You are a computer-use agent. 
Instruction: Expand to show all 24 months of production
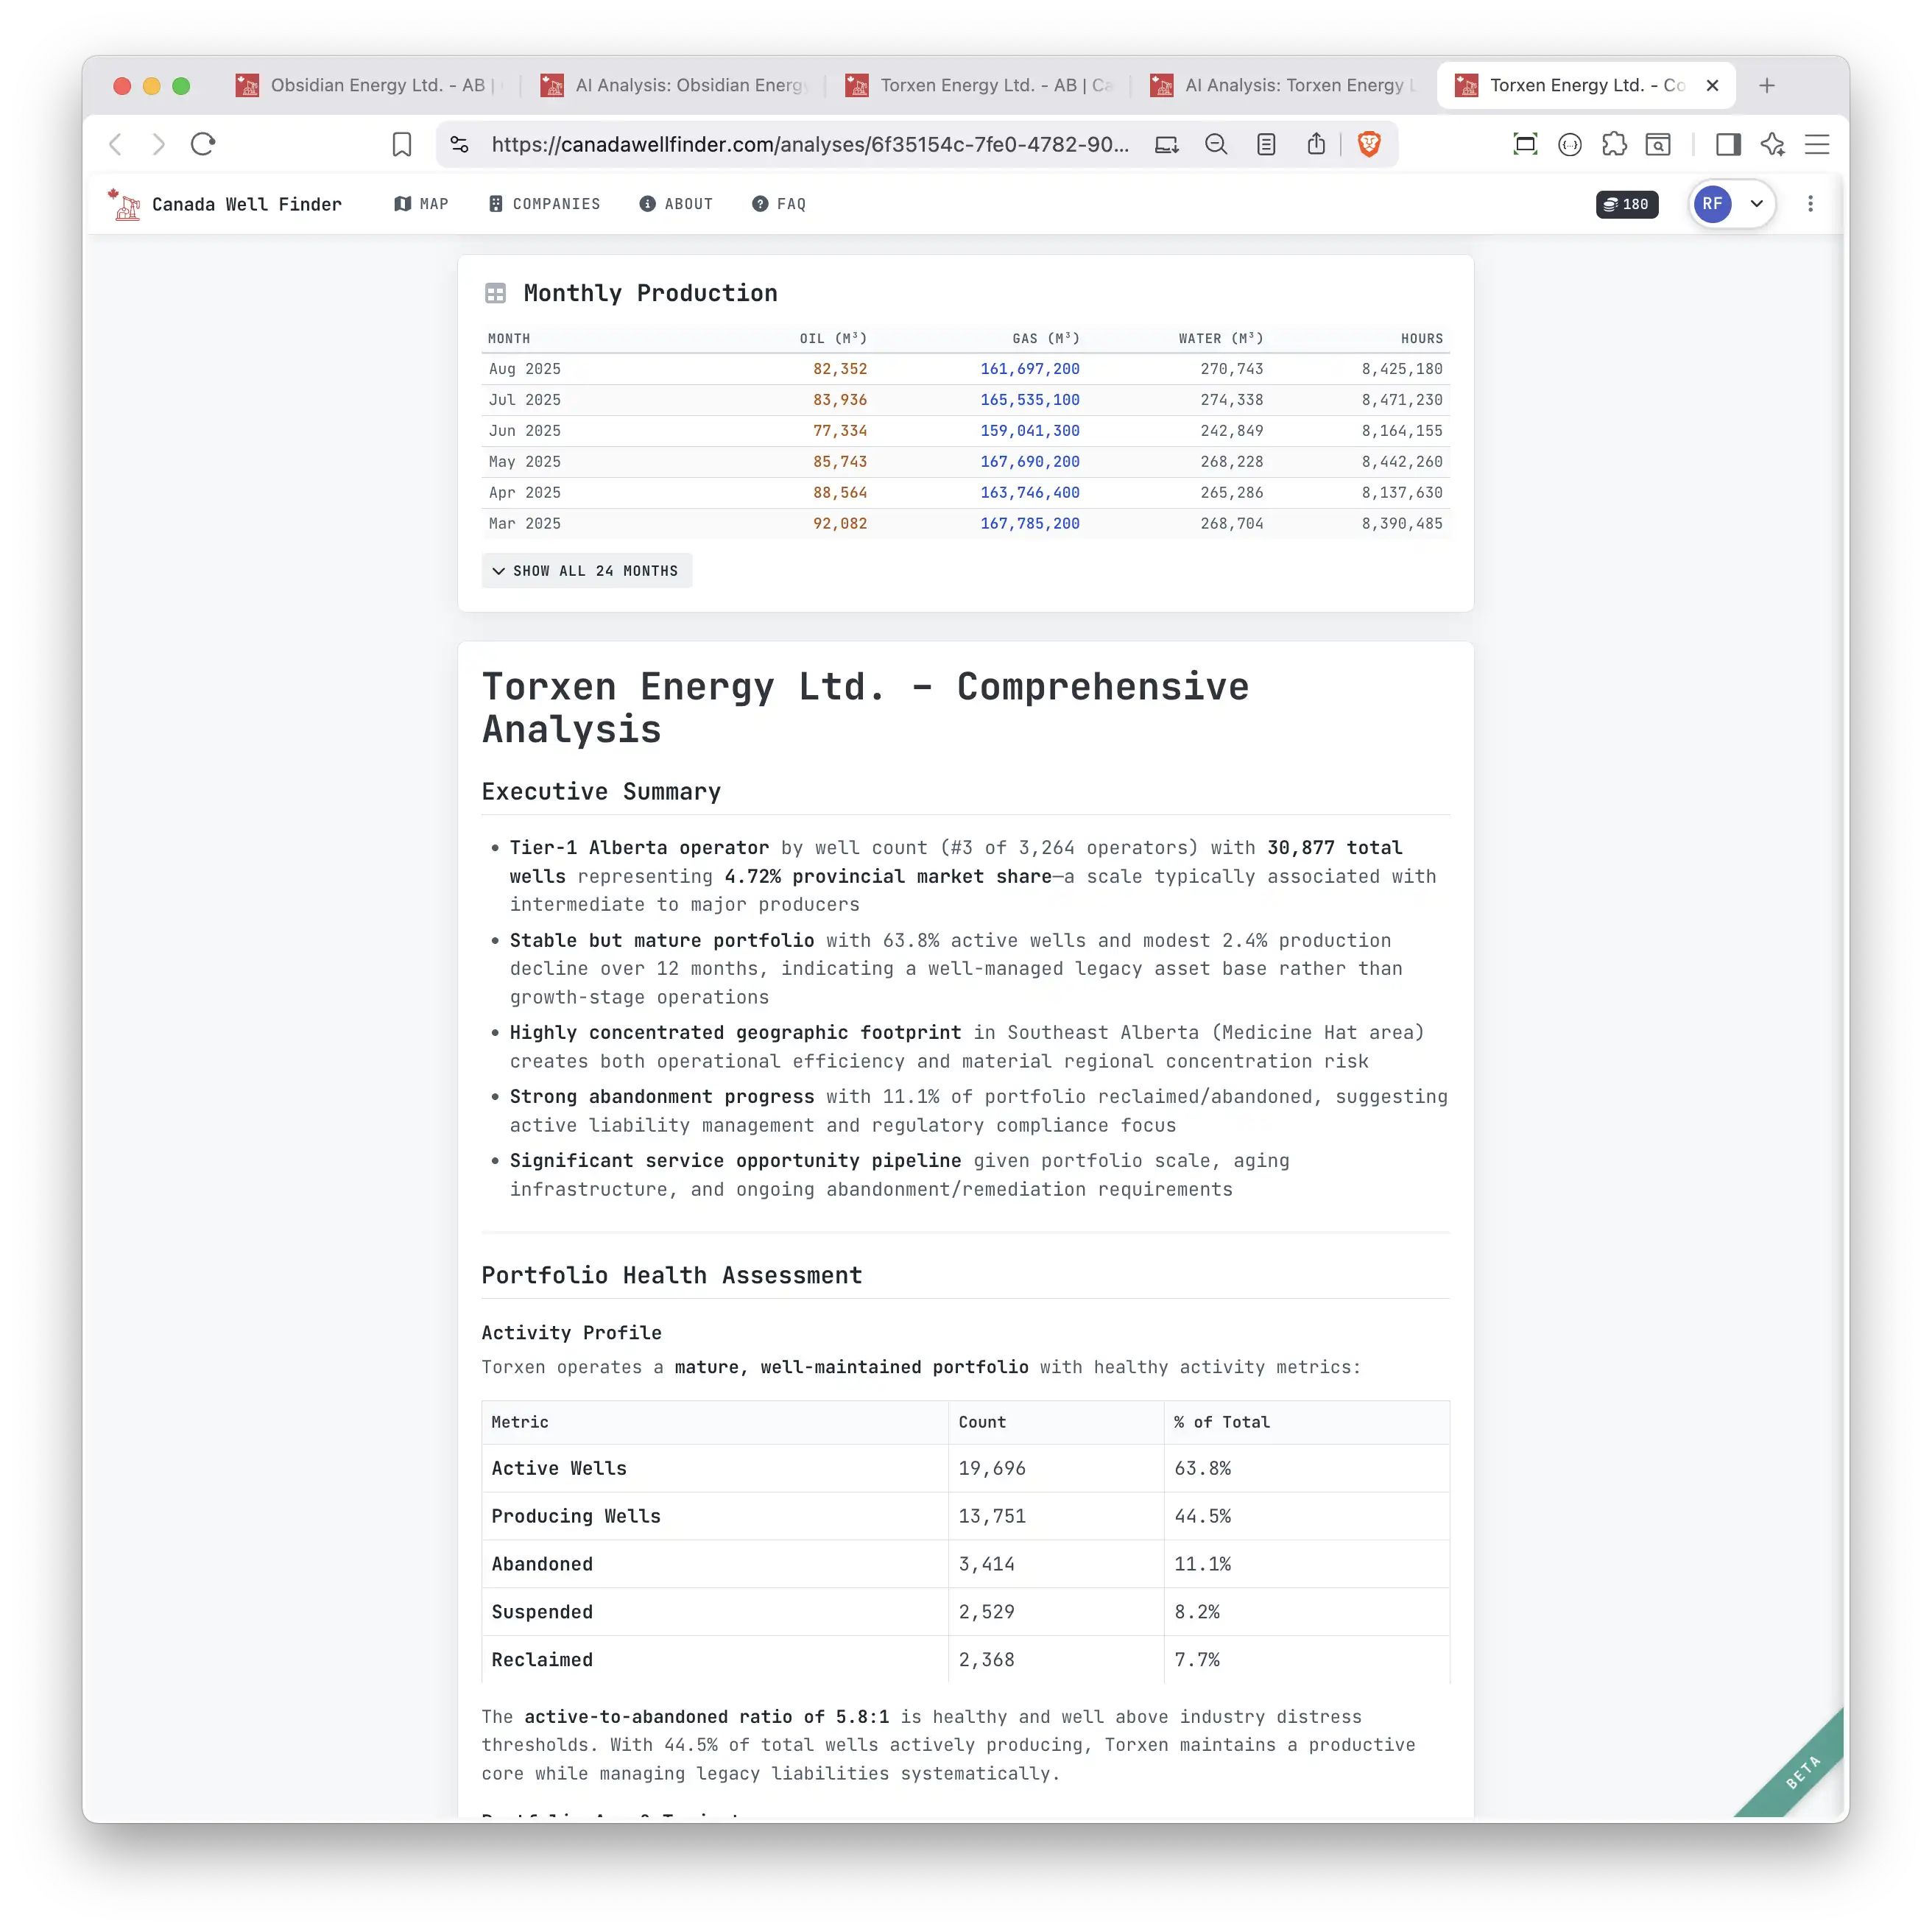click(587, 570)
